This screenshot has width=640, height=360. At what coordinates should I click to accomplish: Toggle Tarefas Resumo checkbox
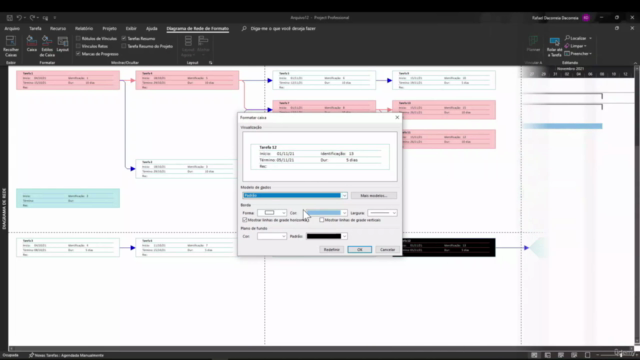124,38
